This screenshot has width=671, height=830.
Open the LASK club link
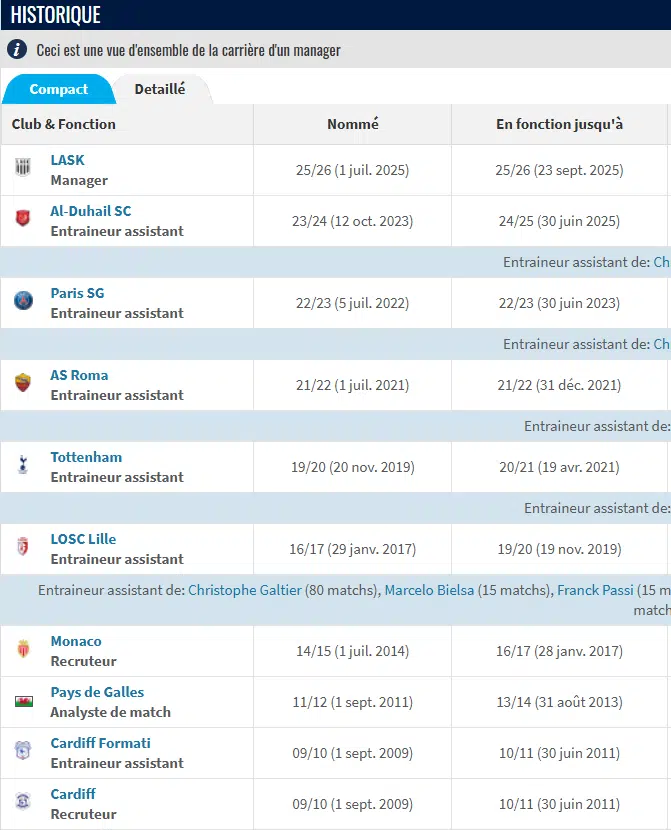click(x=68, y=160)
